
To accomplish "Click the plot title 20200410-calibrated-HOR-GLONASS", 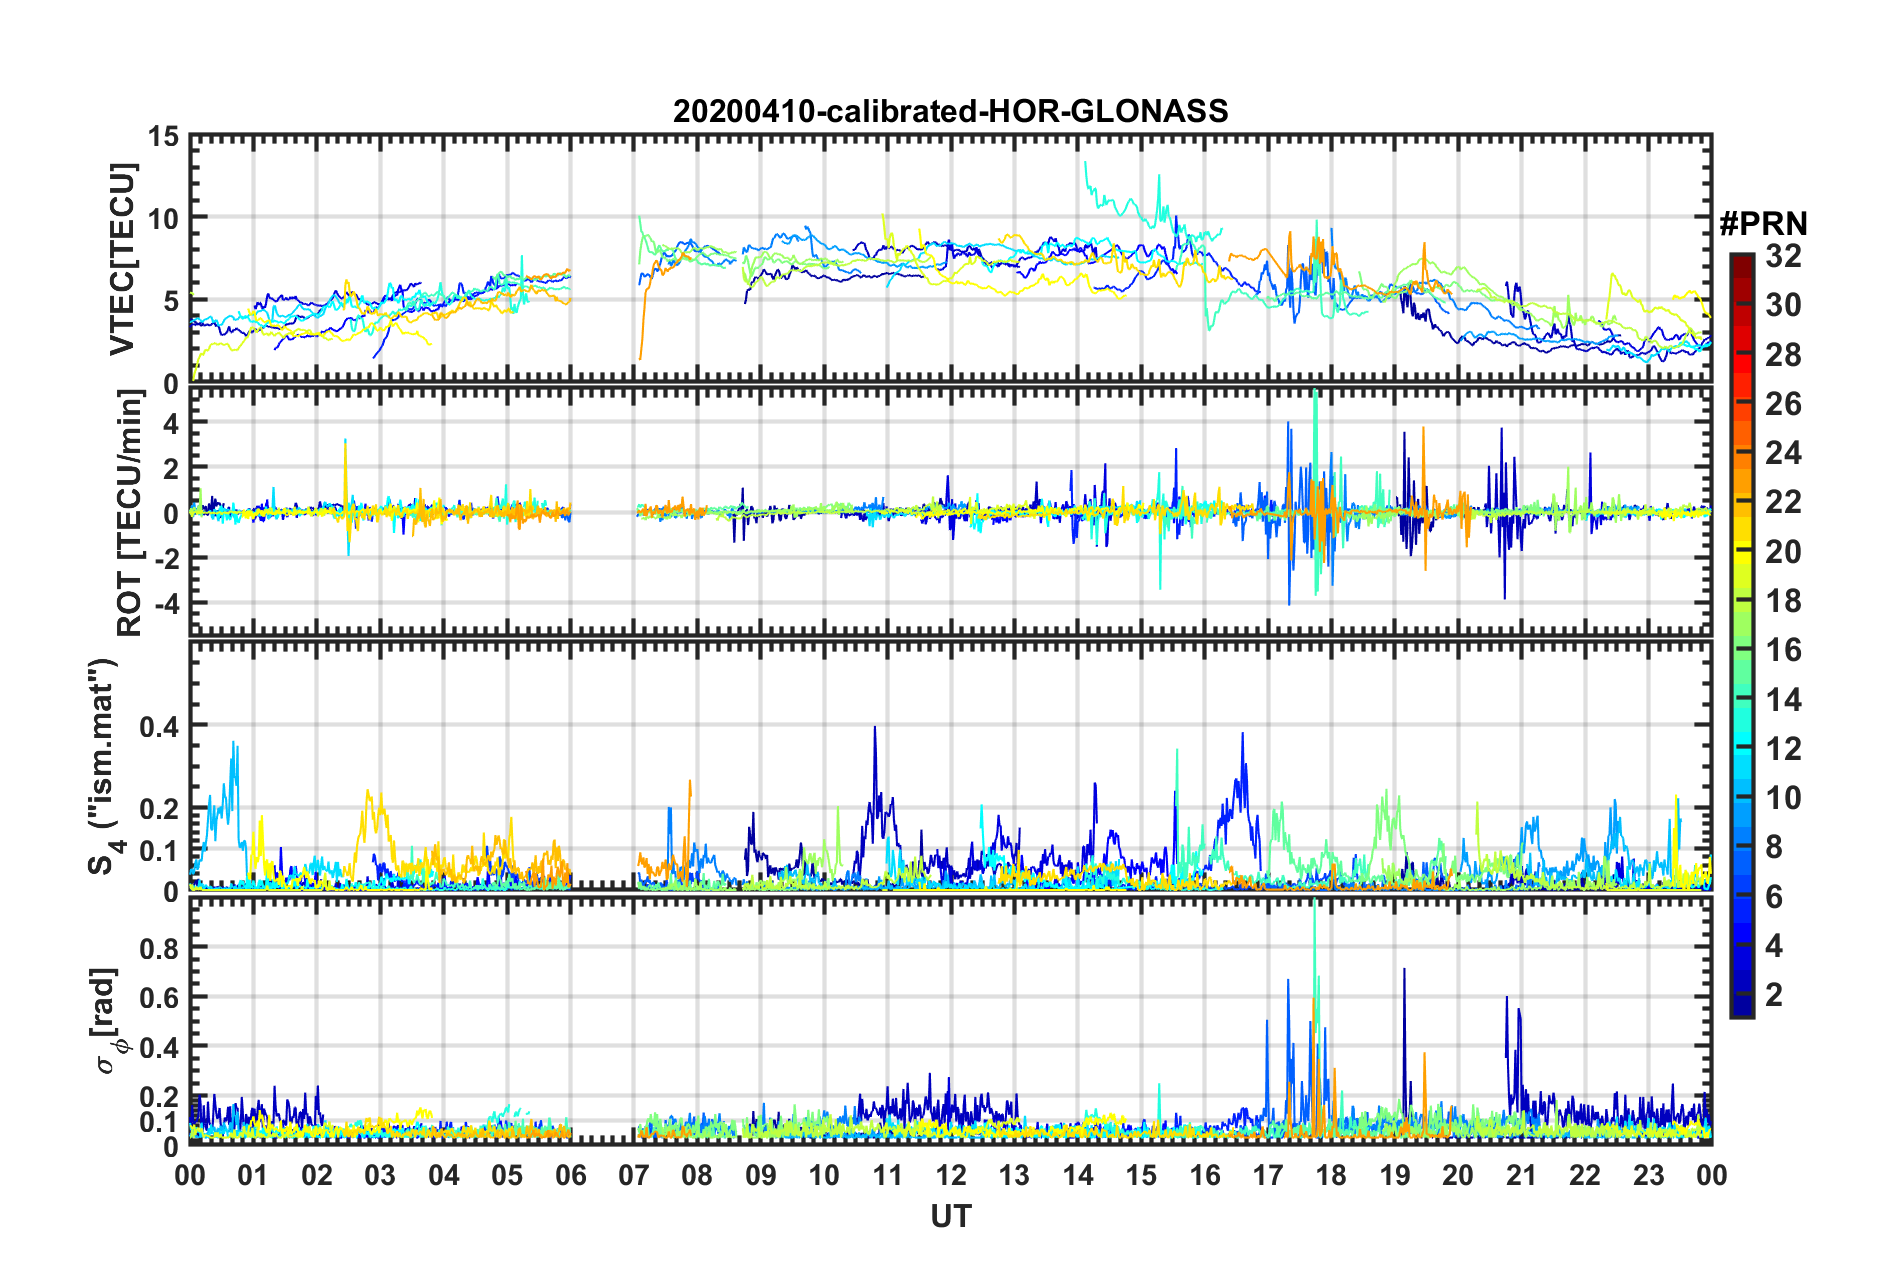I will pos(950,111).
